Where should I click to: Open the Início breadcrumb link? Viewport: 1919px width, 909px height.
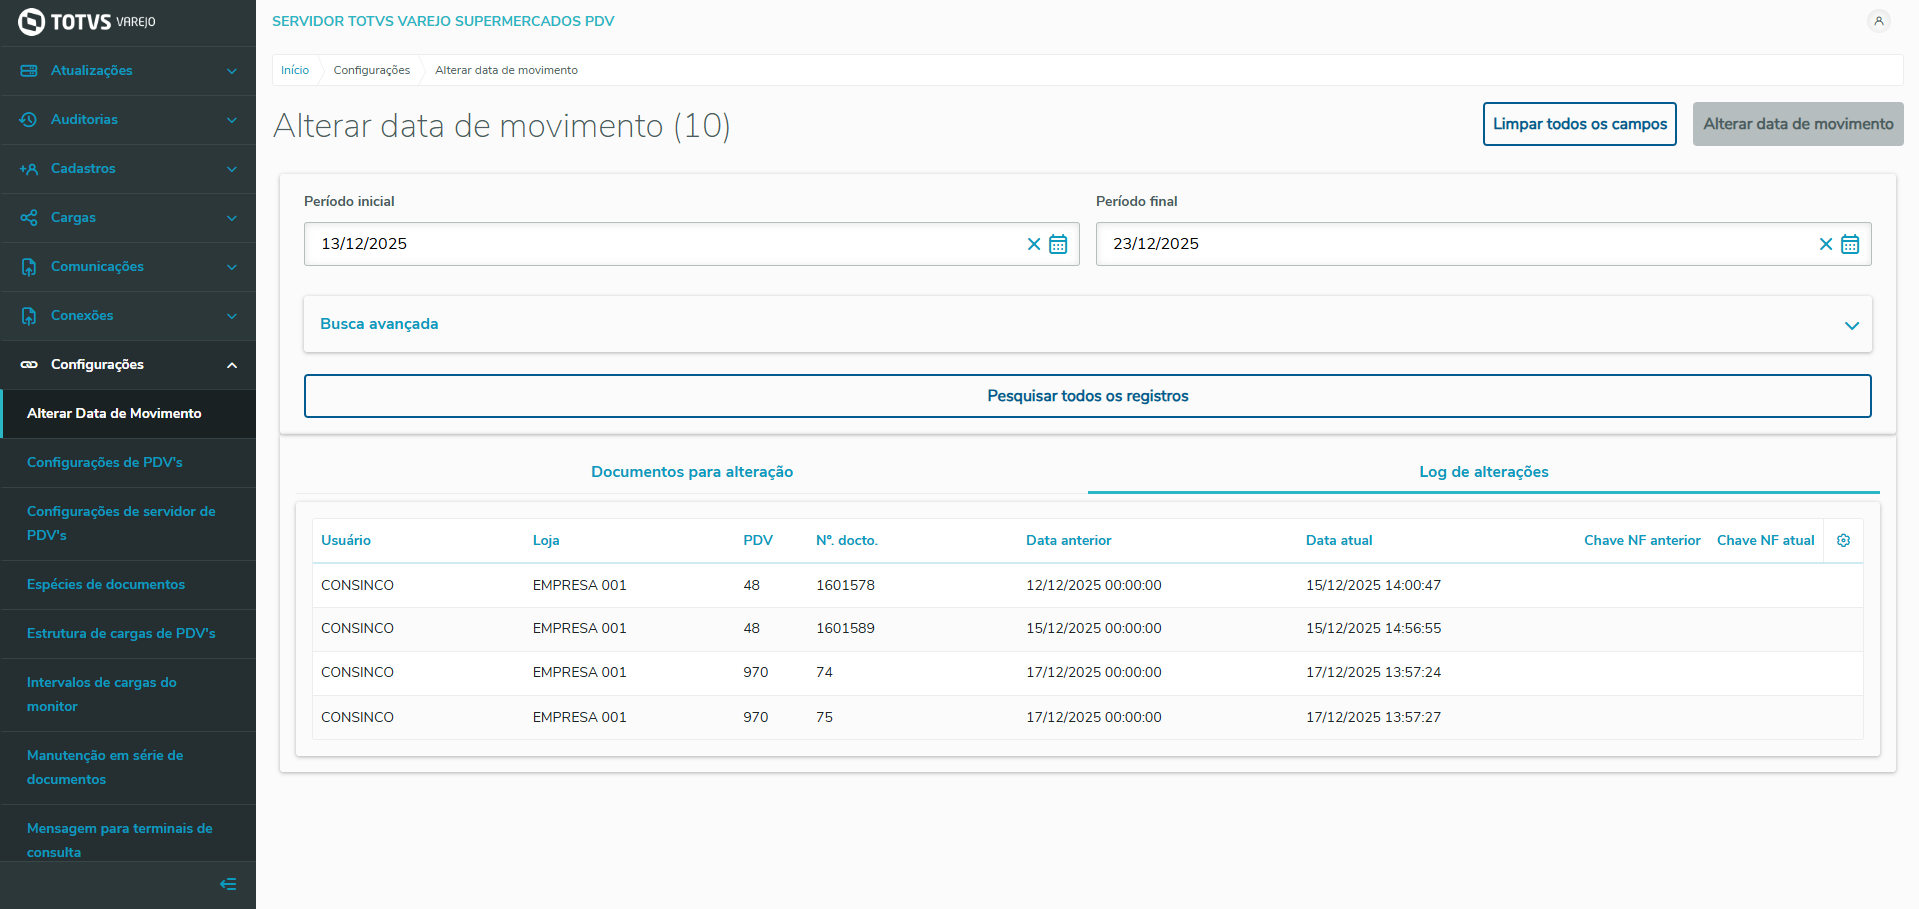coord(295,70)
